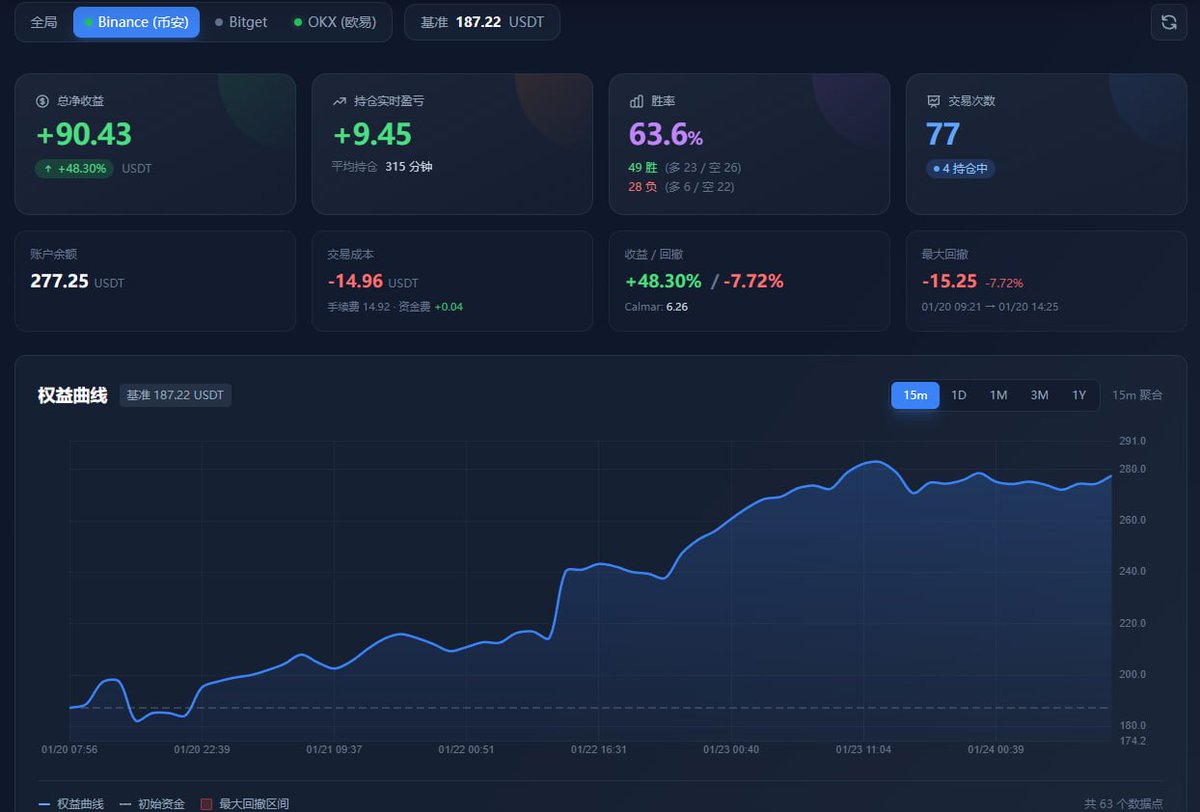Click the 共 63 个数据点 text
Viewport: 1200px width, 812px height.
coord(1123,804)
